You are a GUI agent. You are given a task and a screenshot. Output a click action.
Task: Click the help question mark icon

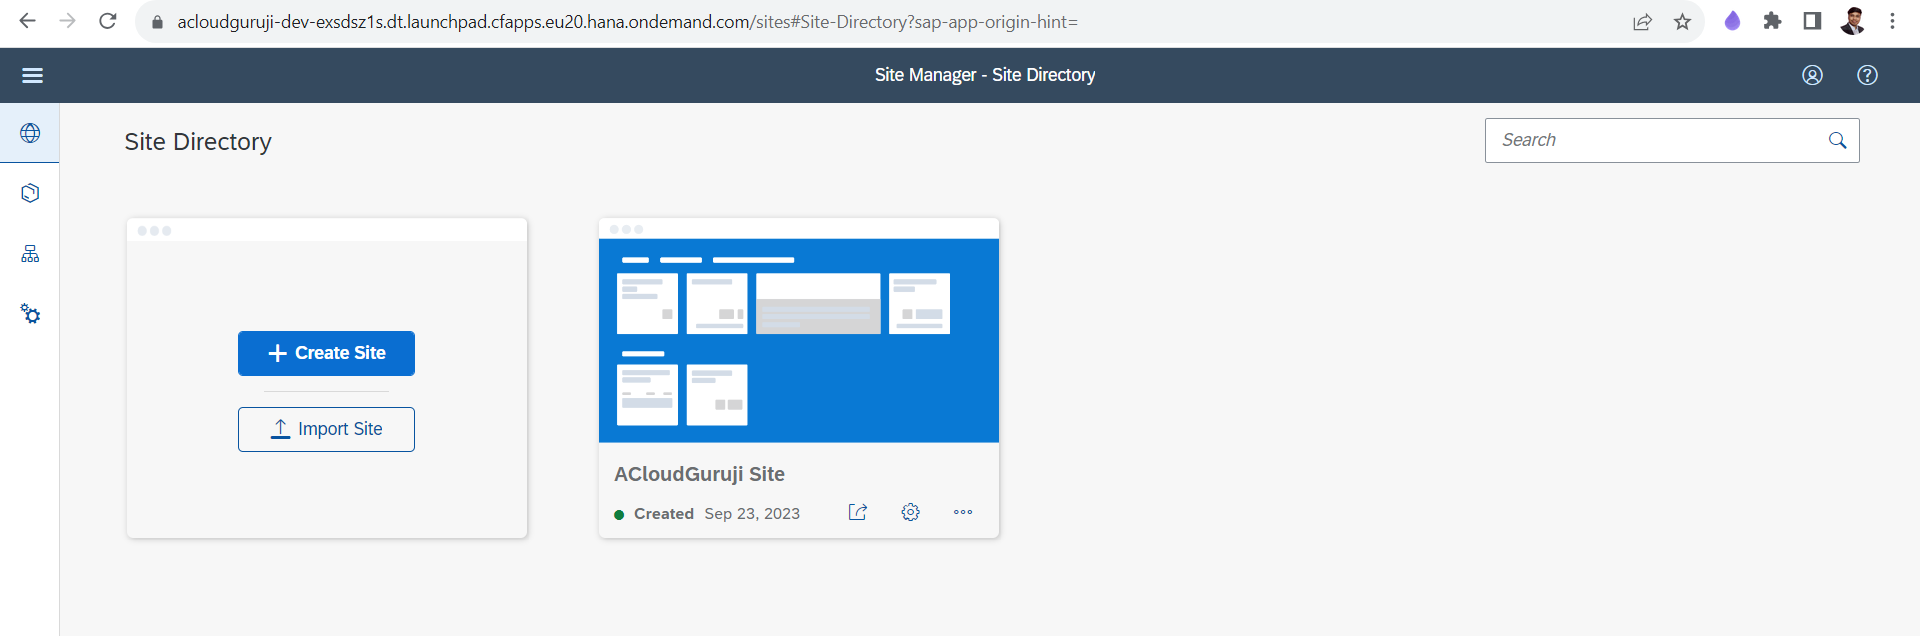1867,75
